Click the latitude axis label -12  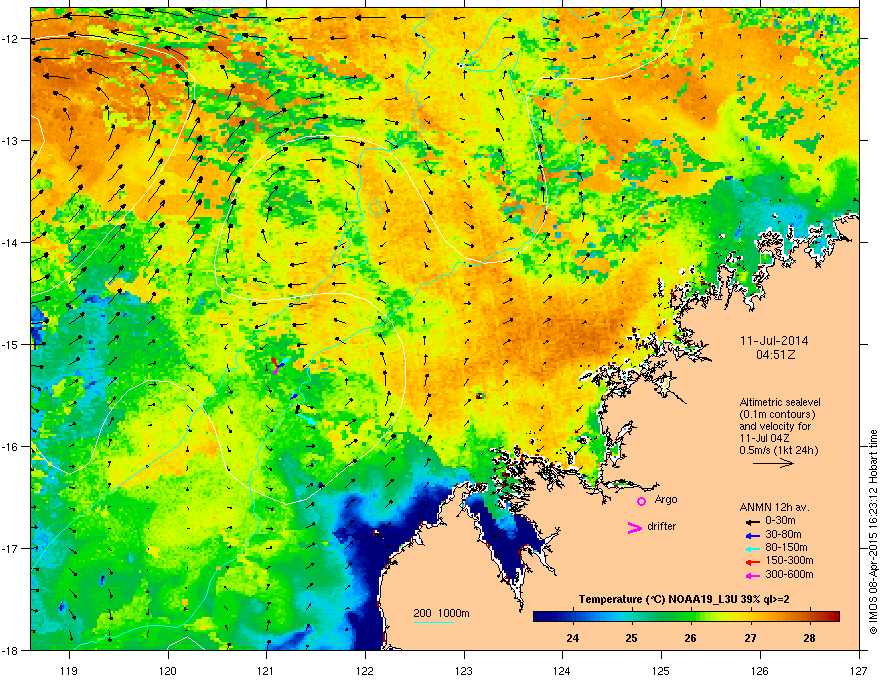click(x=10, y=39)
